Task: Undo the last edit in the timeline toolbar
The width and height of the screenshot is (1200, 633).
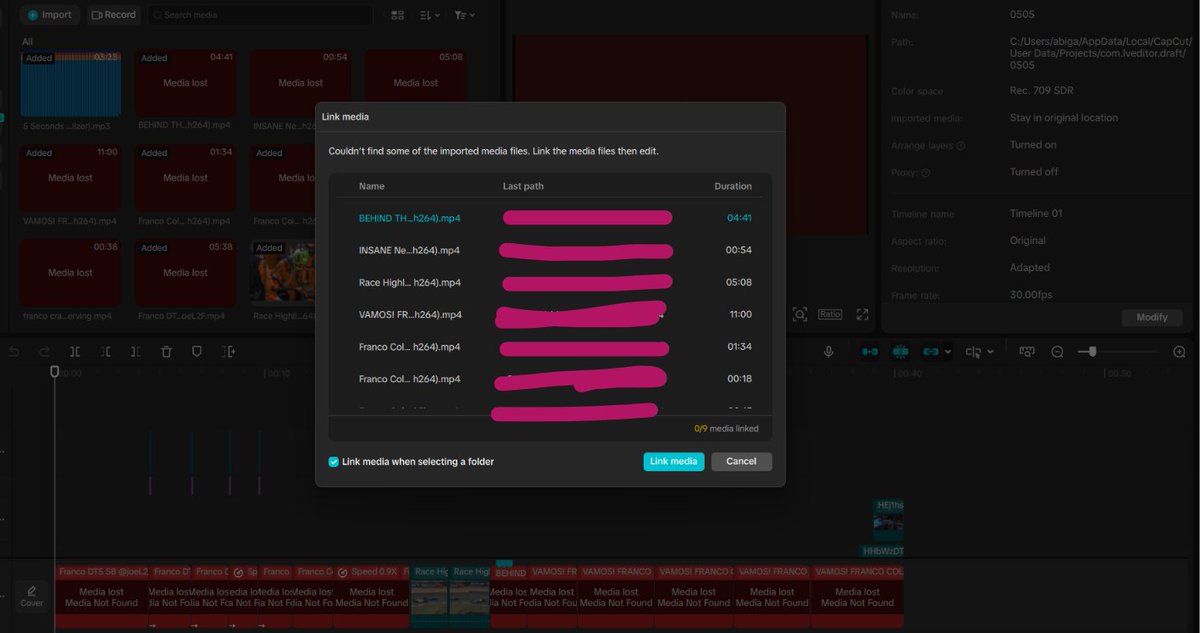Action: tap(14, 352)
